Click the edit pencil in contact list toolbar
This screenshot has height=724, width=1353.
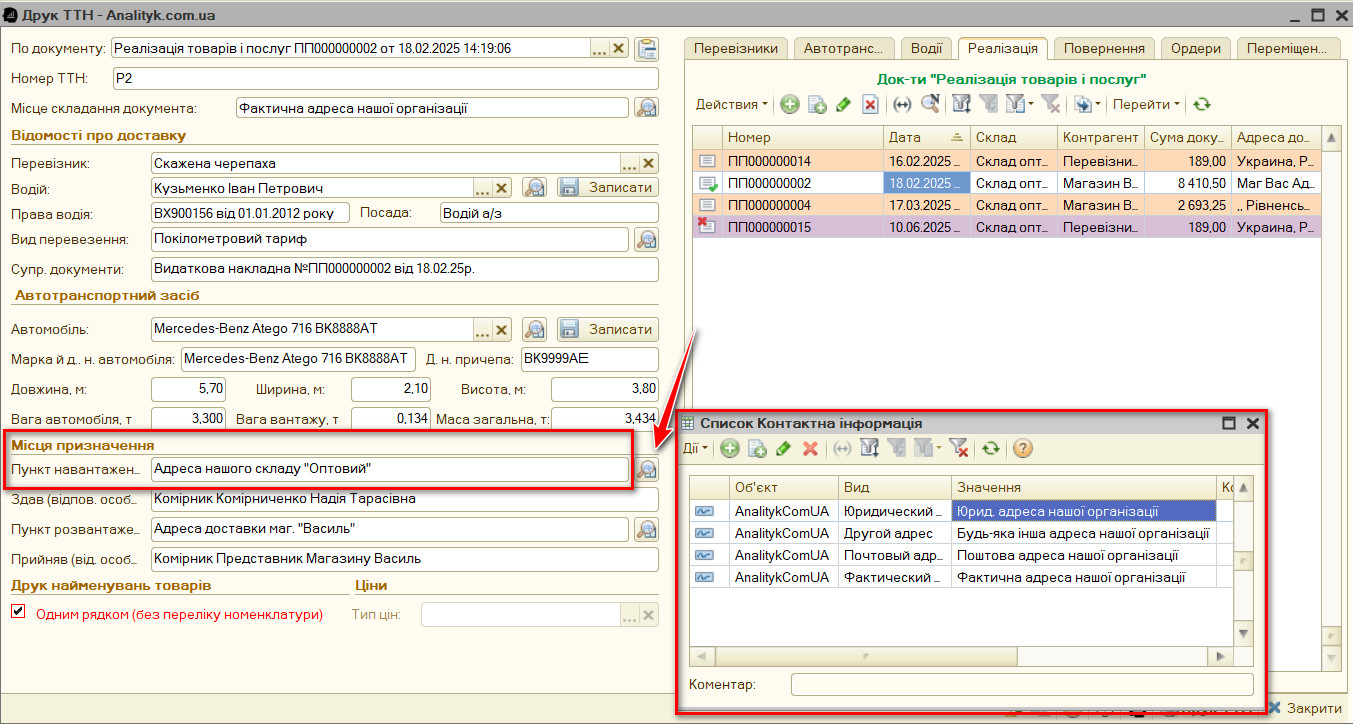pyautogui.click(x=783, y=449)
